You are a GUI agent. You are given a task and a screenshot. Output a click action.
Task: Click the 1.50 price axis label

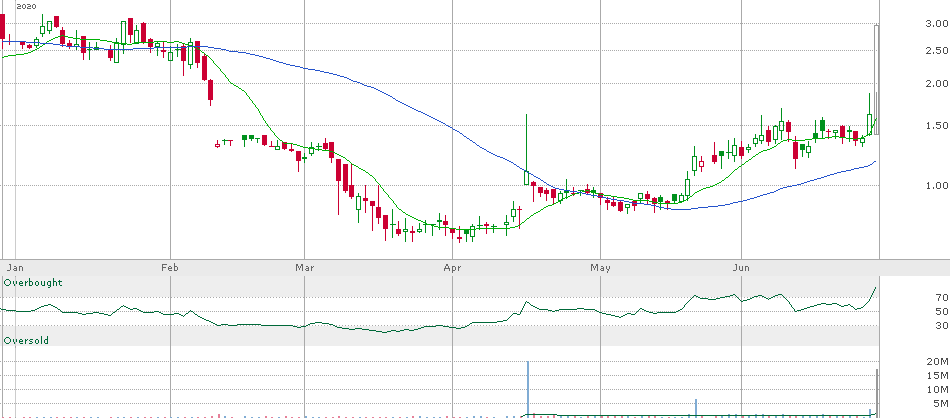click(937, 125)
